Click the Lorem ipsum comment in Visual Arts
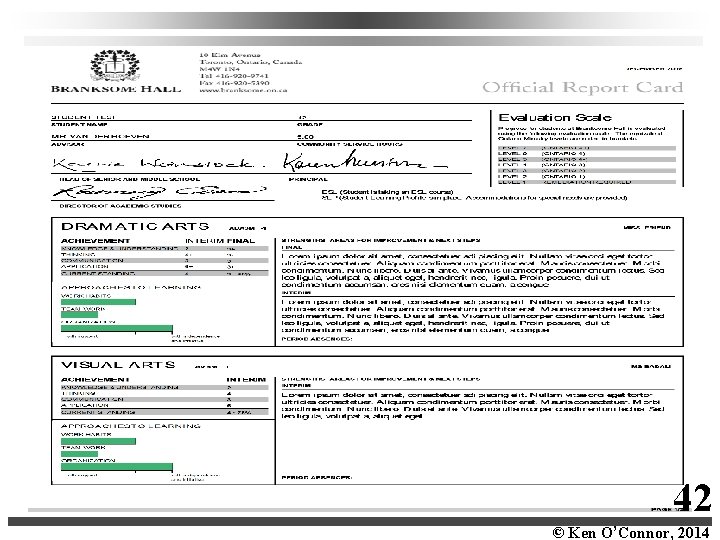Screen dimensions: 720x540 (473, 405)
